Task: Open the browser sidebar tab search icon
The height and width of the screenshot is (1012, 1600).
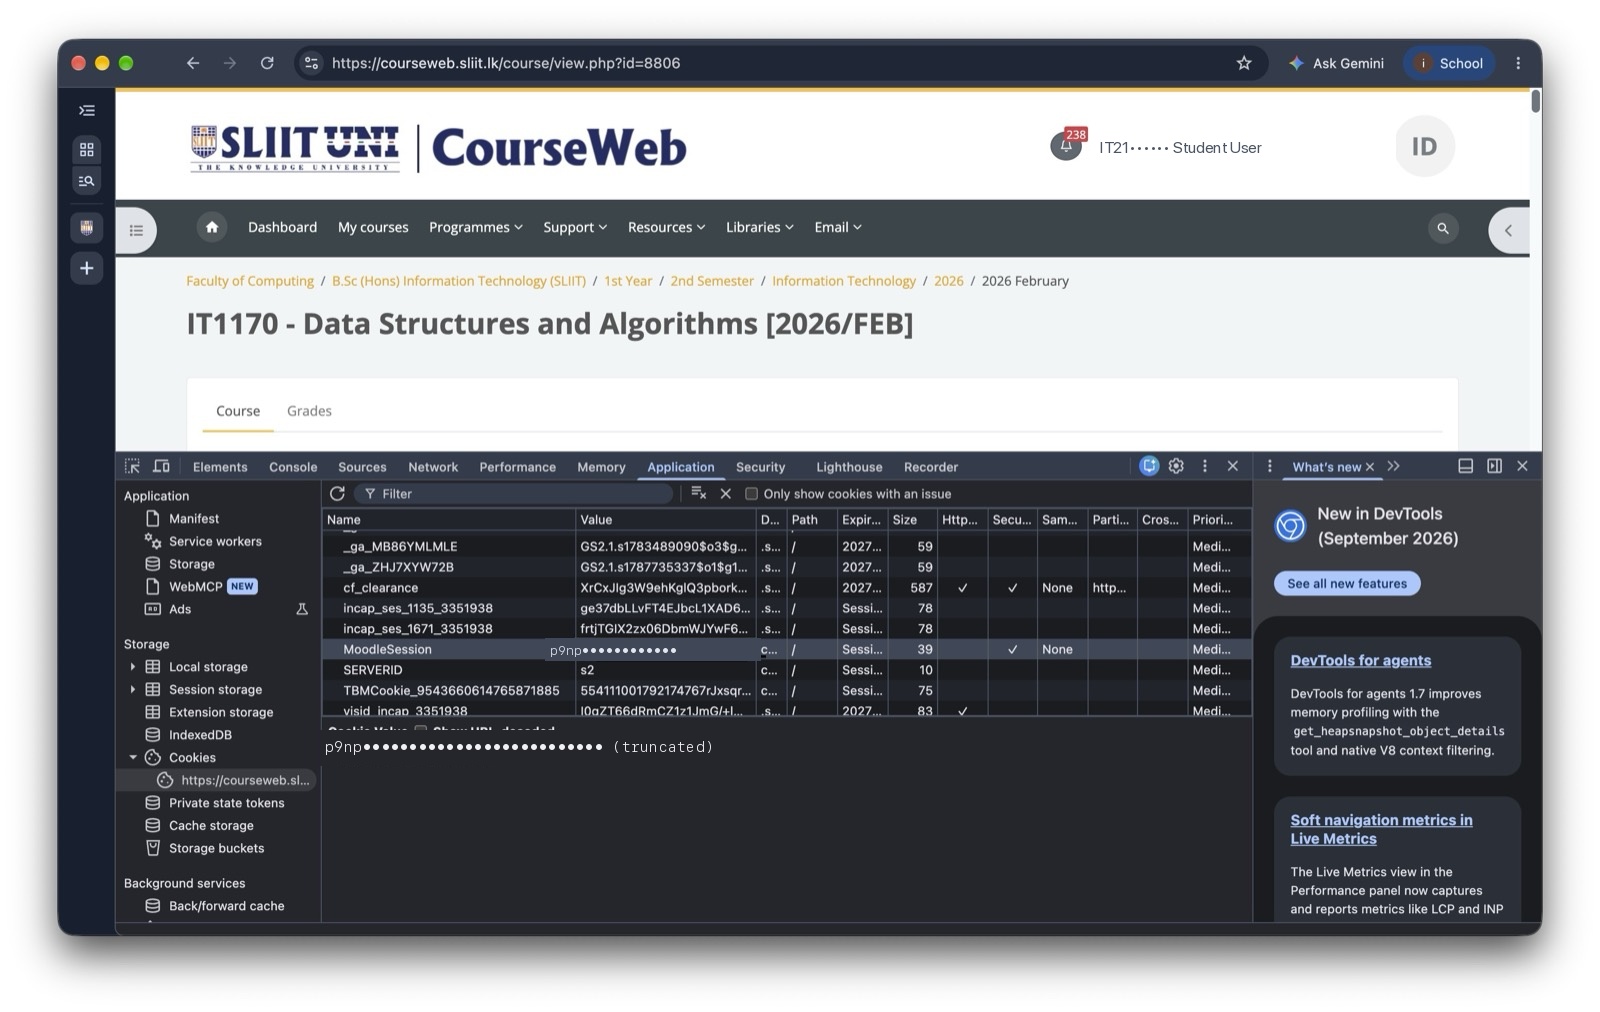Action: 87,181
